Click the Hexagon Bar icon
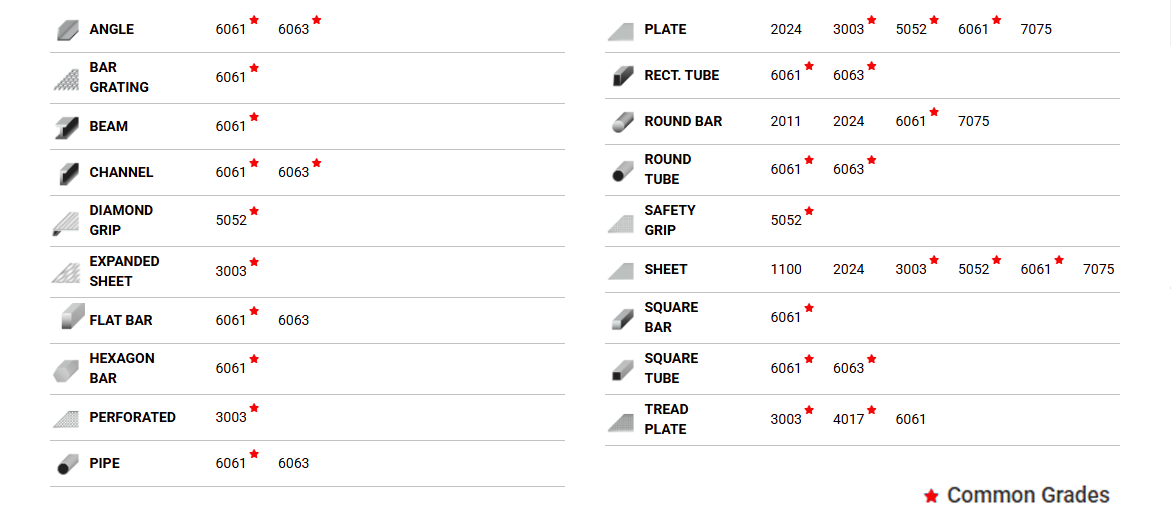The width and height of the screenshot is (1171, 531). tap(66, 369)
